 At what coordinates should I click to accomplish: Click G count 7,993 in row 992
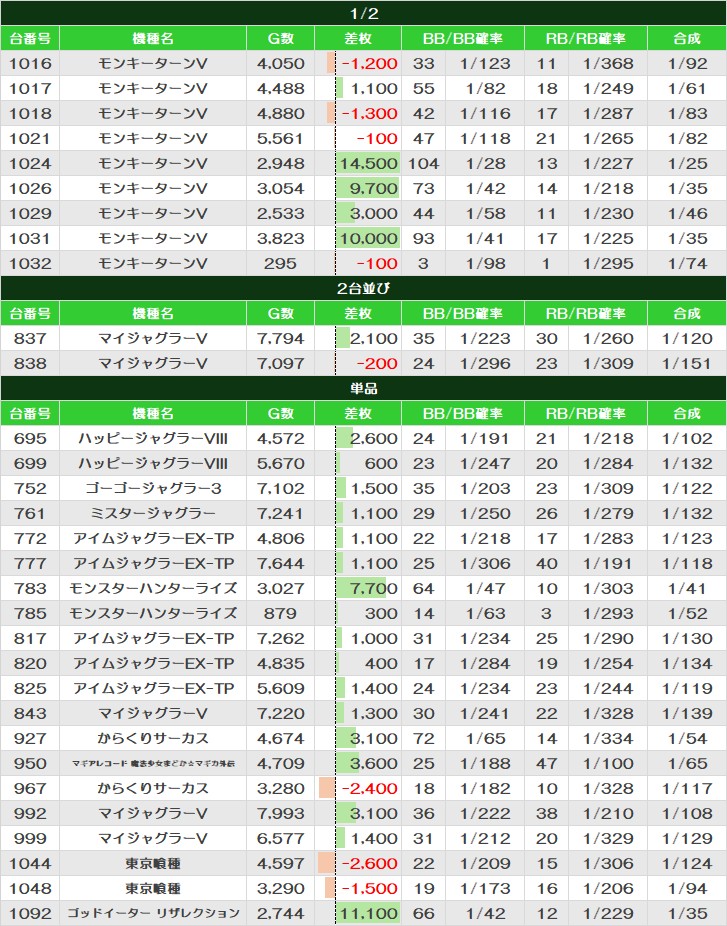(281, 813)
